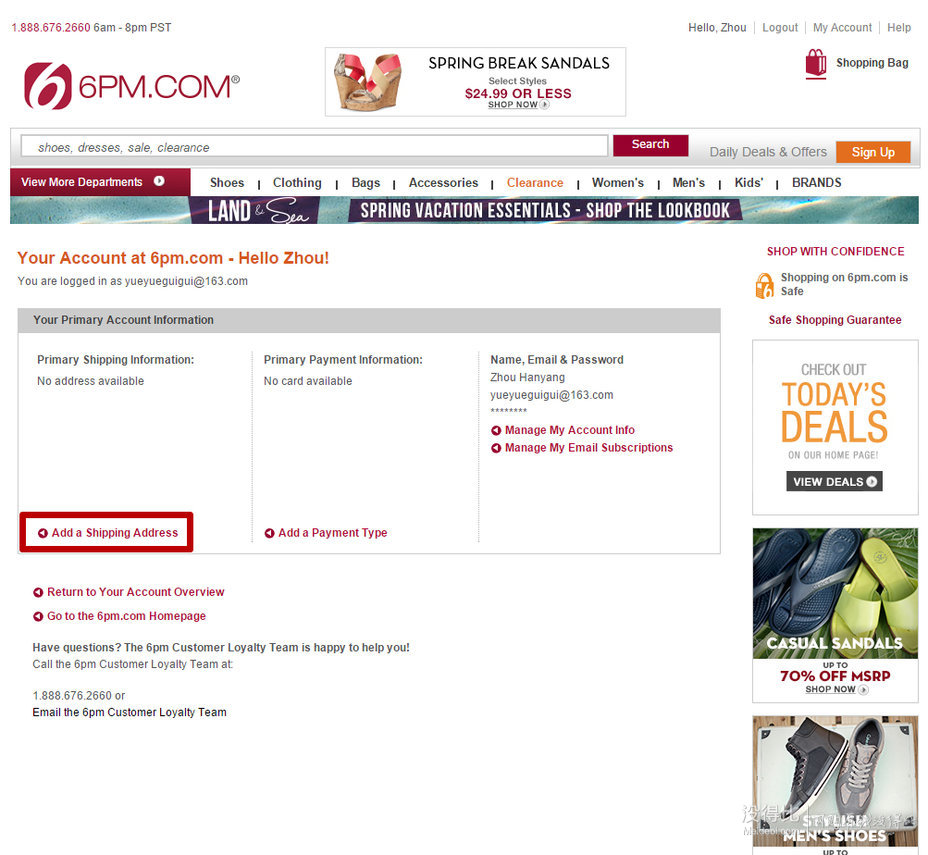928x855 pixels.
Task: Click arrow icon beside View More Departments
Action: tap(159, 181)
